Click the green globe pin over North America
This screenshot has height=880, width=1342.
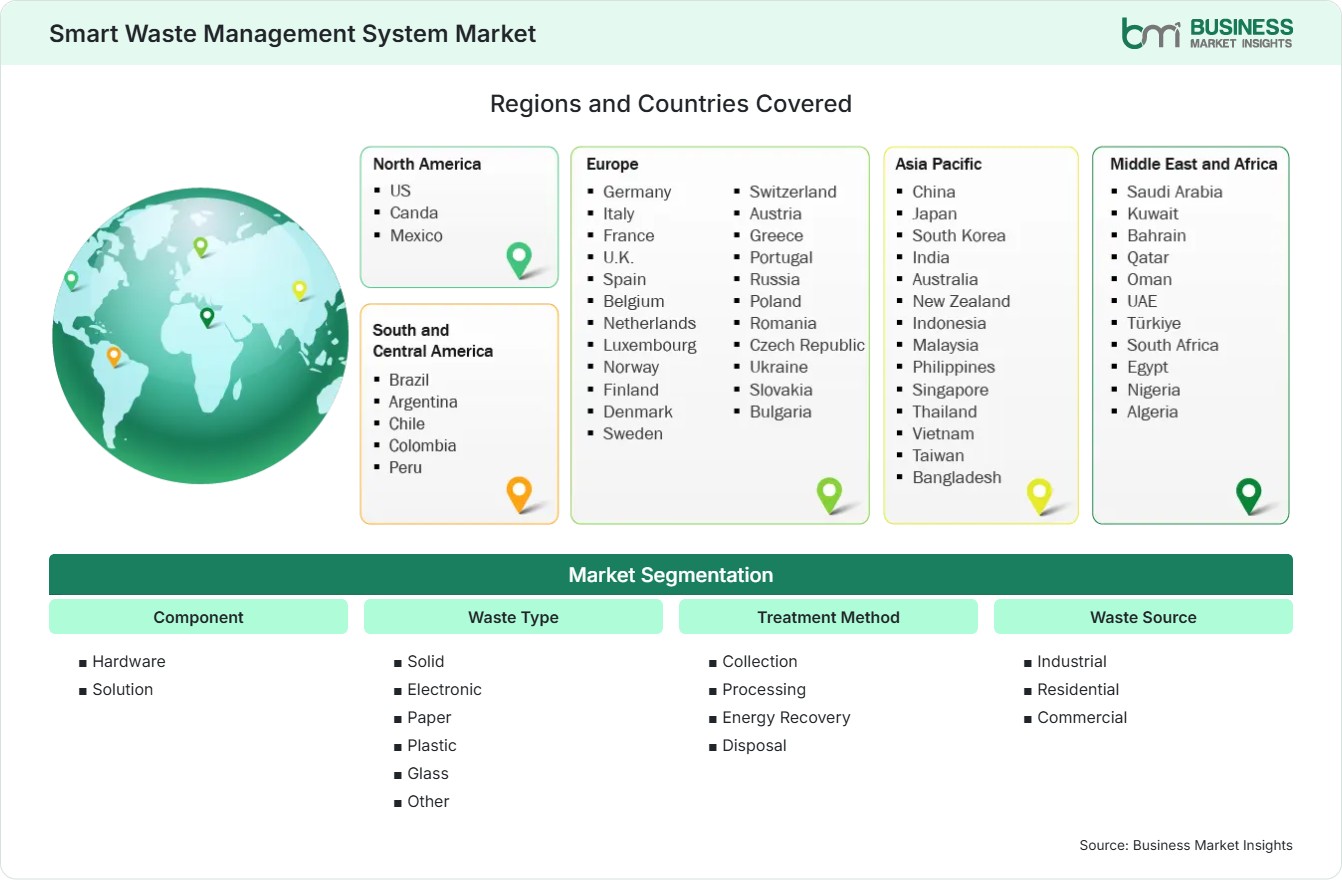point(71,280)
